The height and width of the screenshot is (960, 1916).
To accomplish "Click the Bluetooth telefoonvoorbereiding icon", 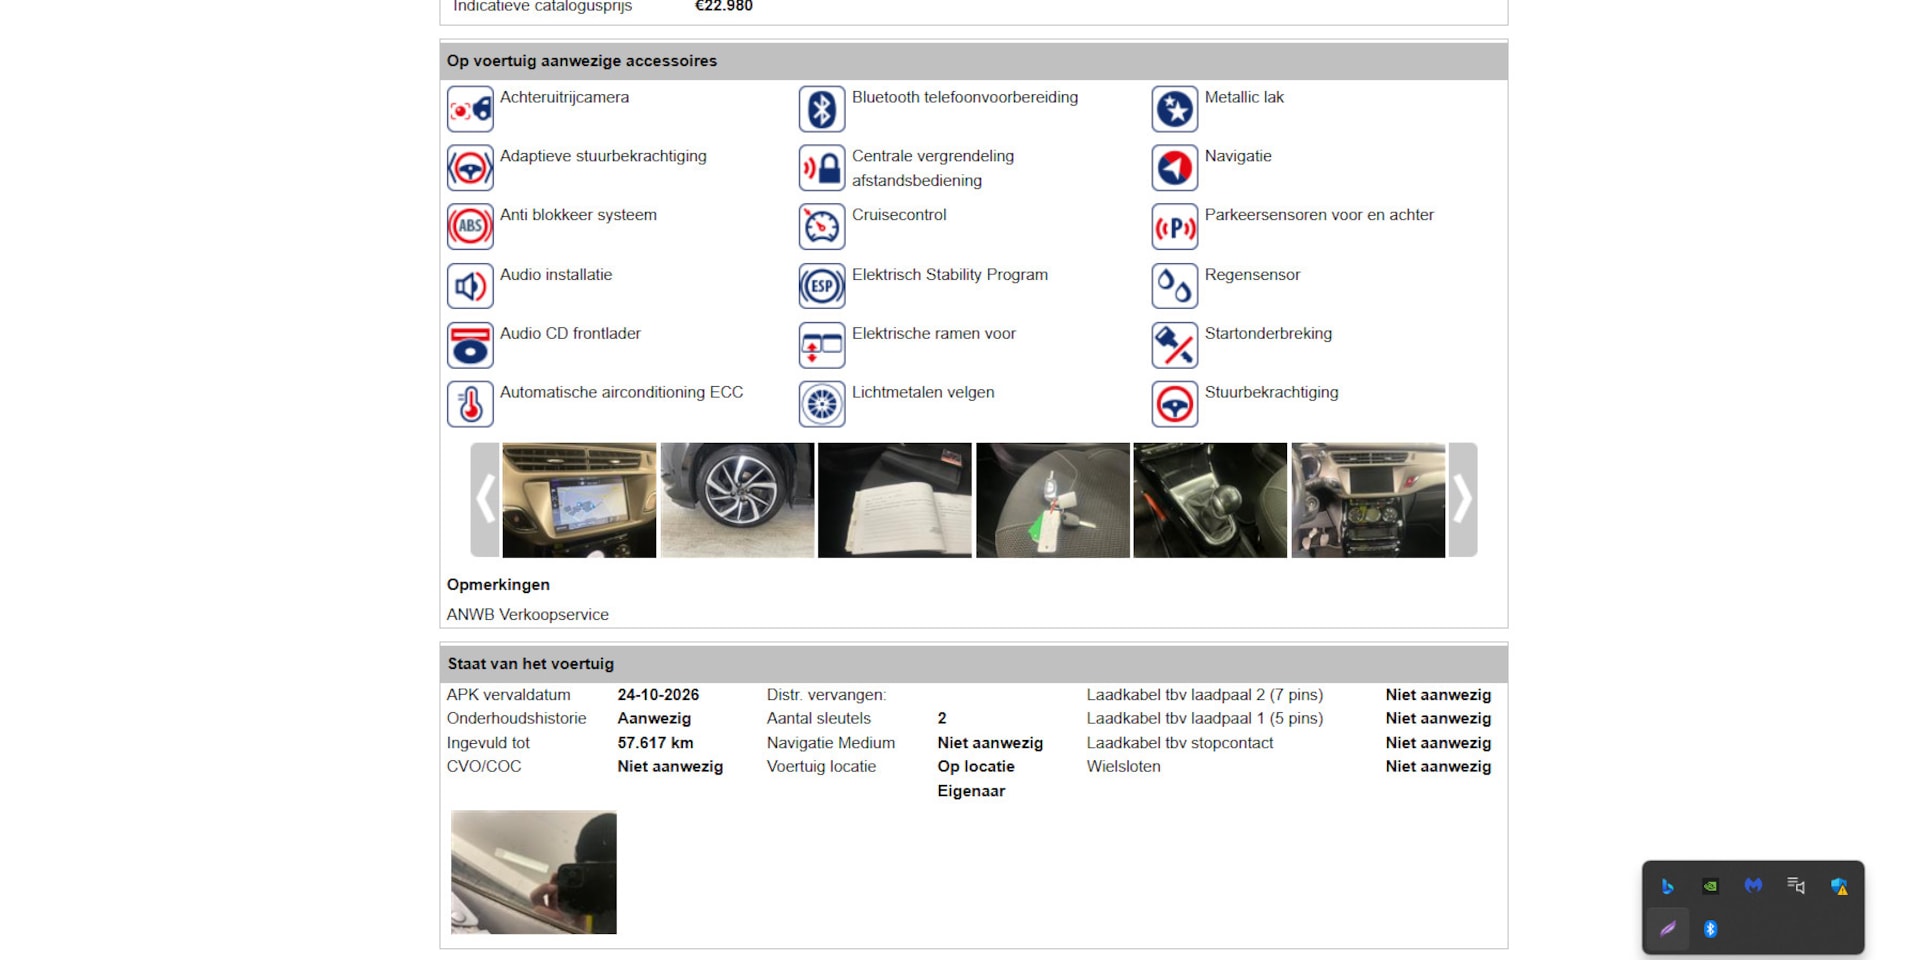I will coord(821,109).
